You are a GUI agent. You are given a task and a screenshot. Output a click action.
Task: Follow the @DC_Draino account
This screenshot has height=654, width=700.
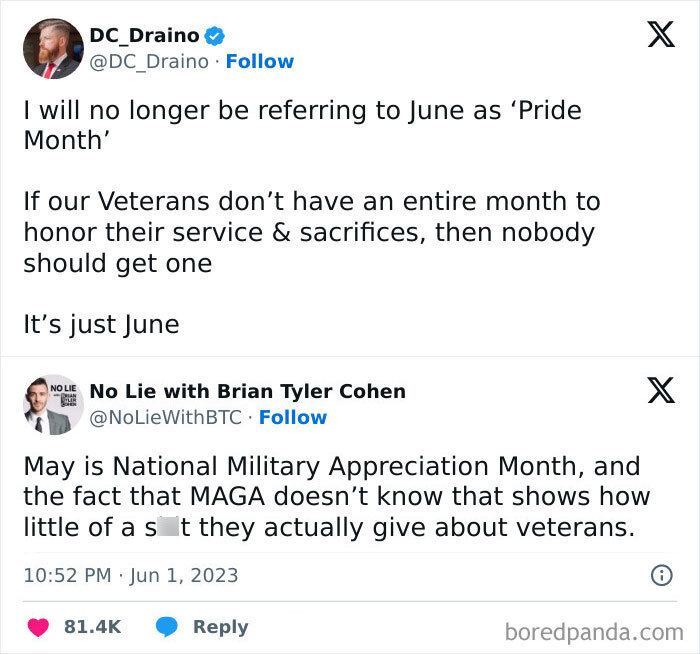pos(260,62)
